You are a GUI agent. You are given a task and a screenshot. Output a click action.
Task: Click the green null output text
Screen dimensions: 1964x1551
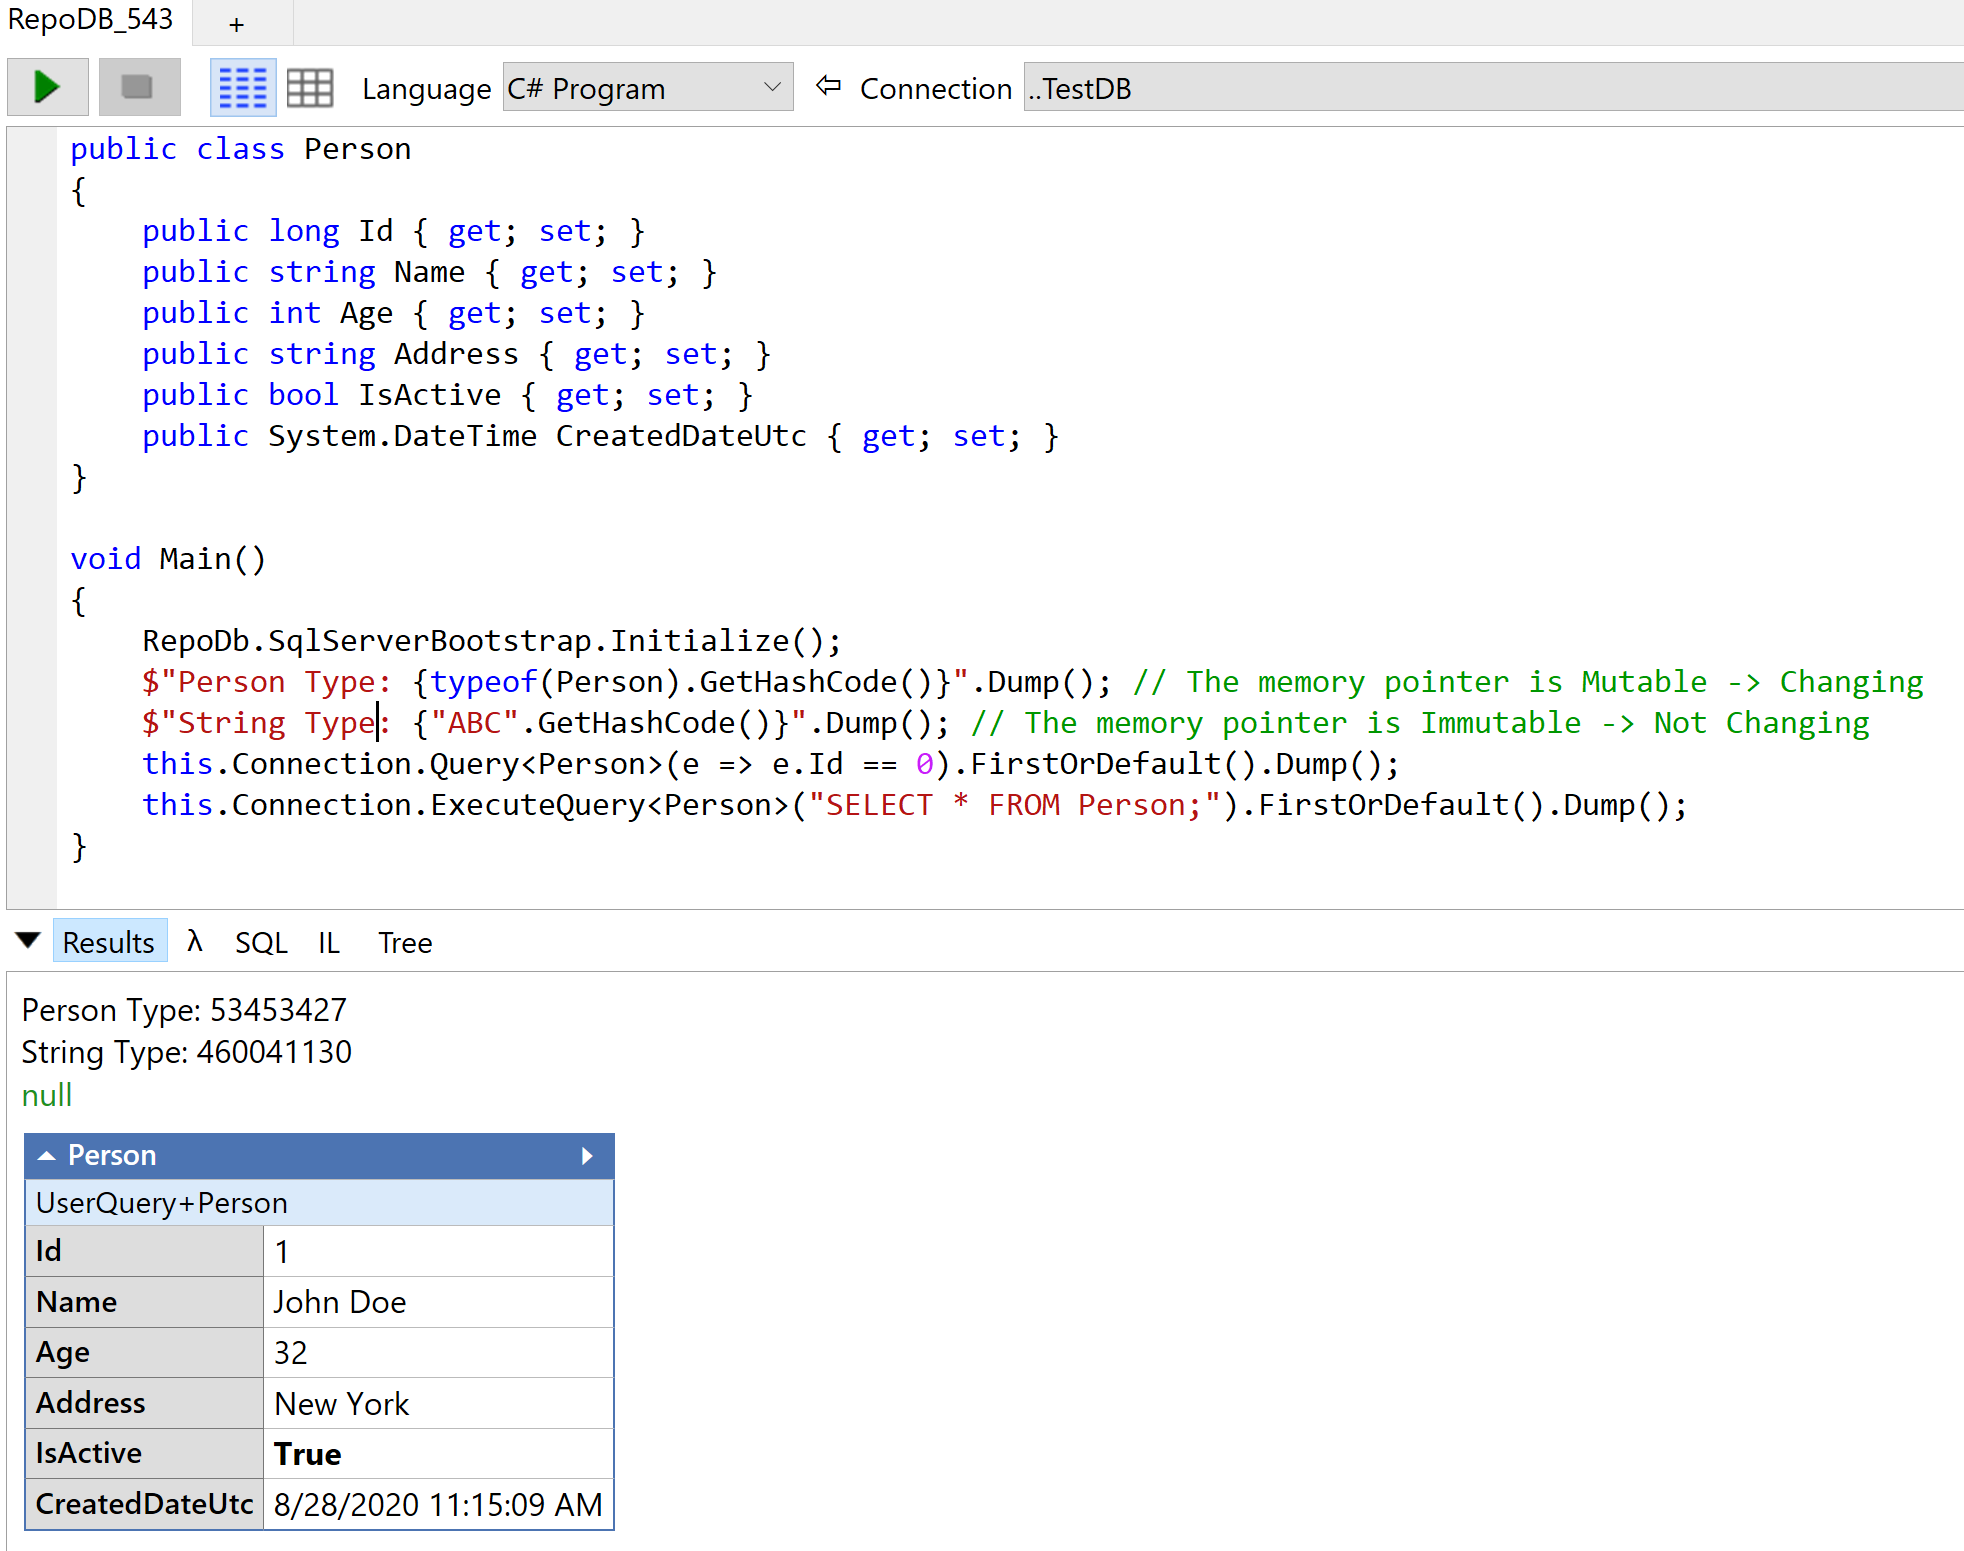click(x=46, y=1094)
